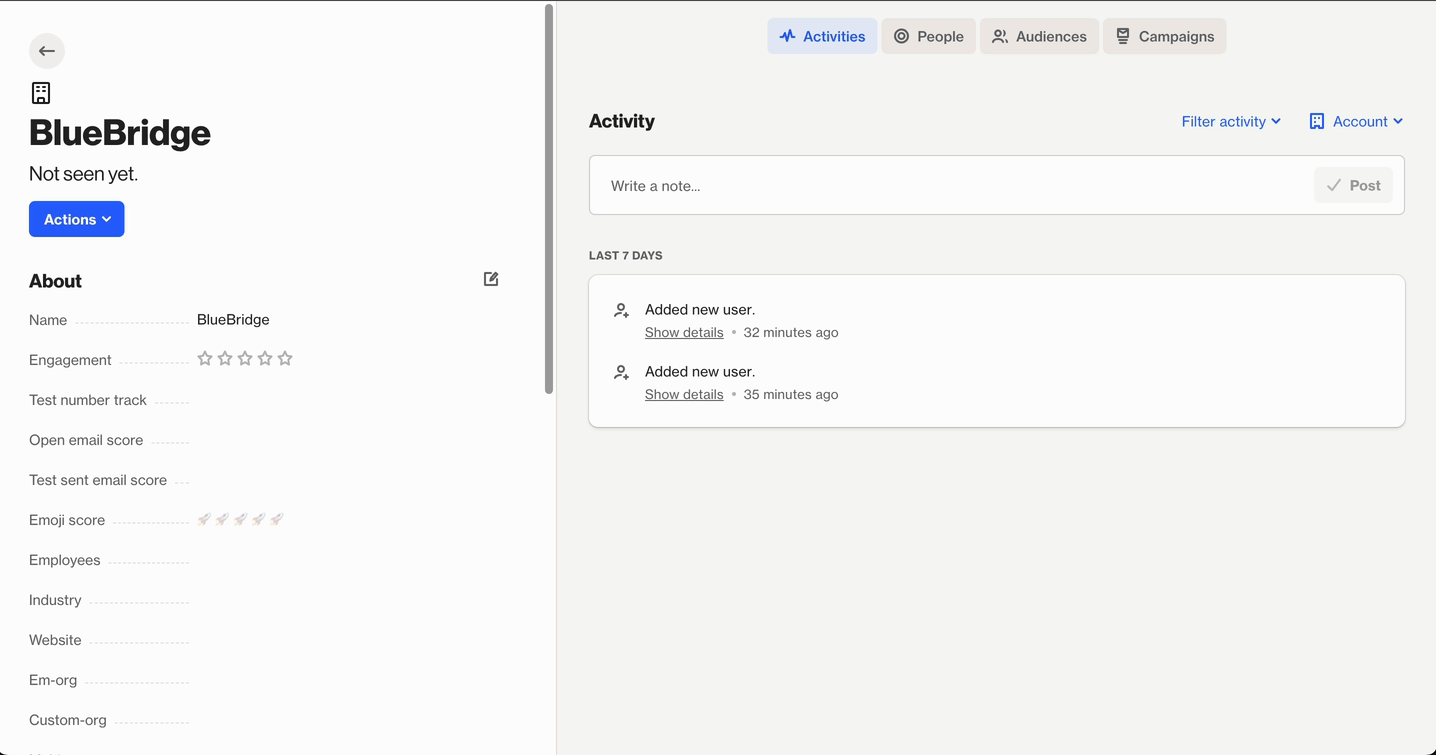Show details for event 35 minutes ago
This screenshot has width=1436, height=755.
(x=684, y=395)
